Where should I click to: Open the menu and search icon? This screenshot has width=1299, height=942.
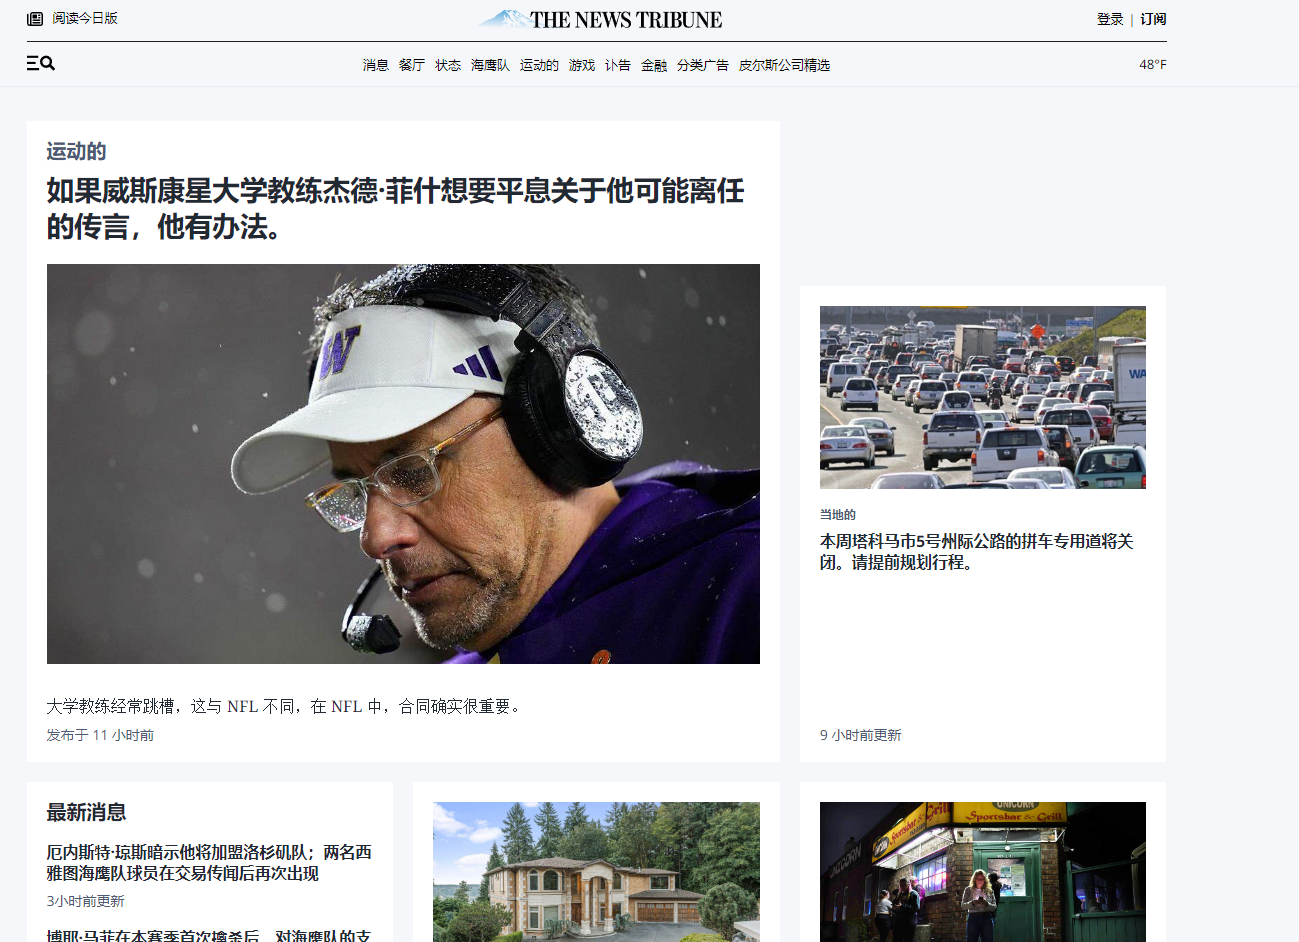pos(40,63)
